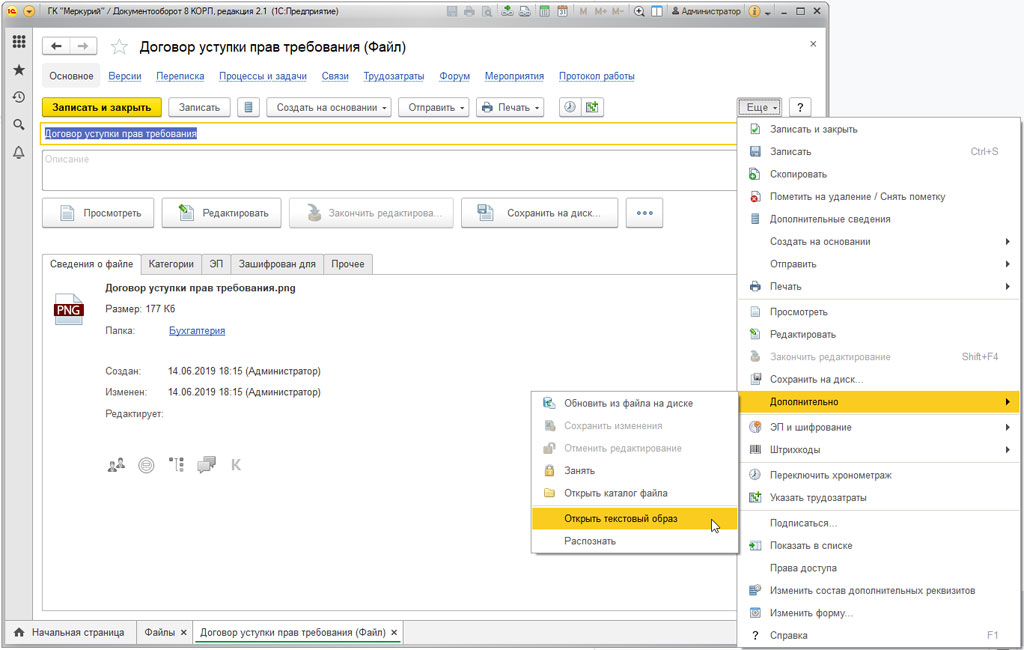Click the back navigation arrow
Image resolution: width=1024 pixels, height=650 pixels.
click(x=56, y=47)
